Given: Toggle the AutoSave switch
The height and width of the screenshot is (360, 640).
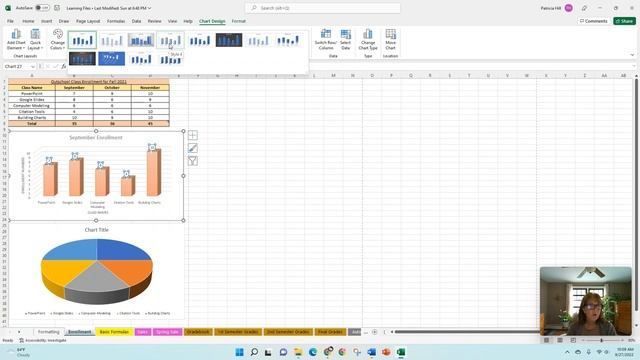Looking at the screenshot, I should 42,8.
